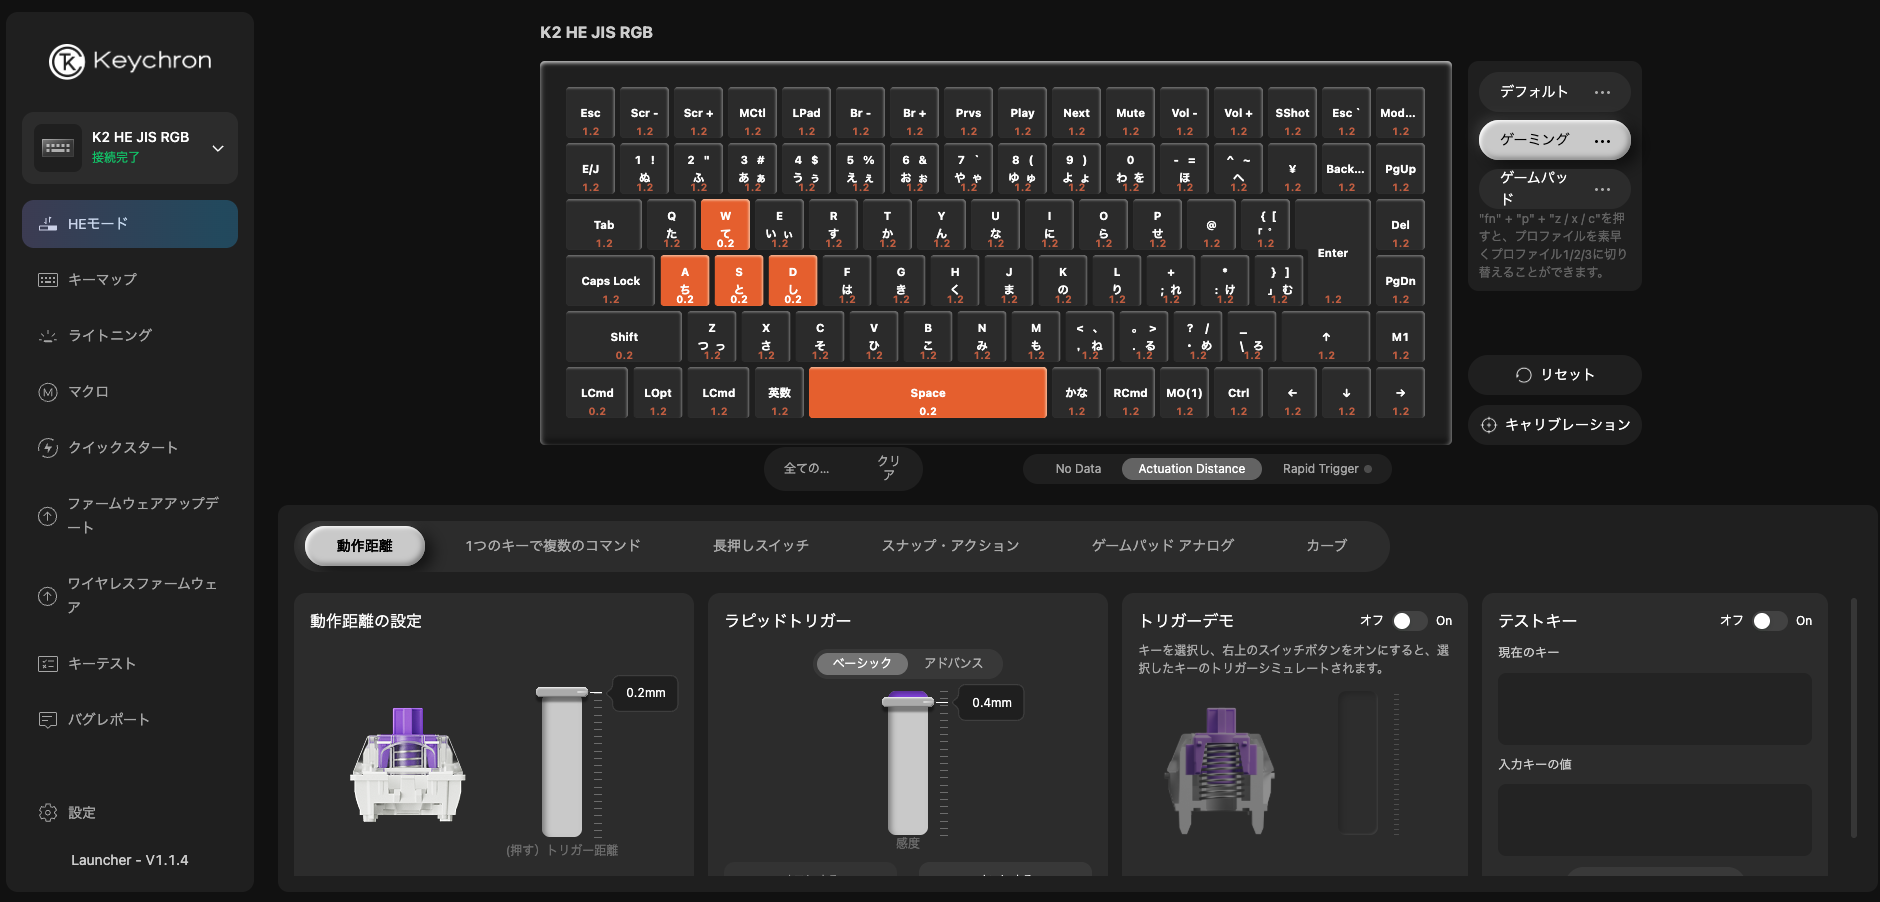The image size is (1880, 902).
Task: Click the Keychron logo icon
Action: [67, 61]
